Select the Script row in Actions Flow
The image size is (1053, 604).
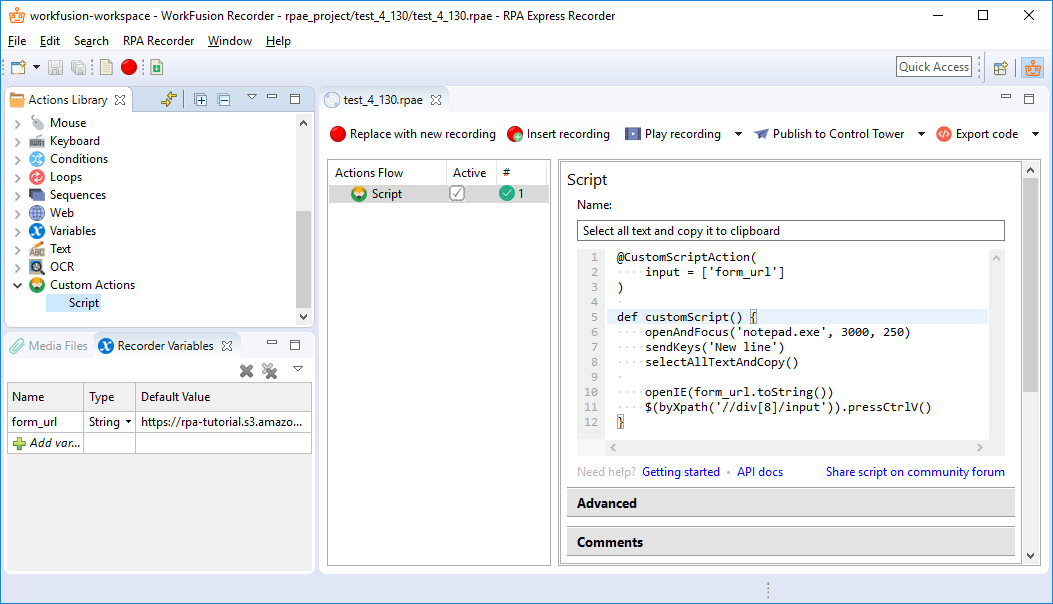(x=439, y=193)
